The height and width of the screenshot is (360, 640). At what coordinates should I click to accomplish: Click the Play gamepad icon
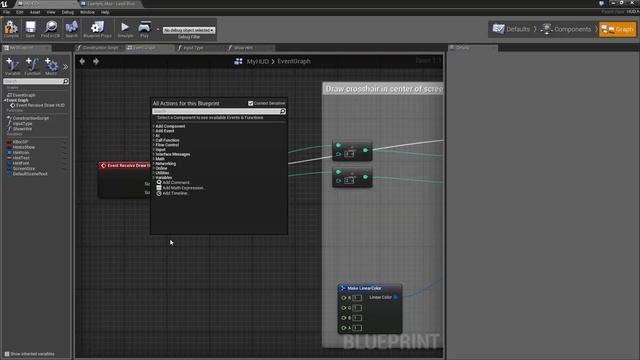click(144, 28)
